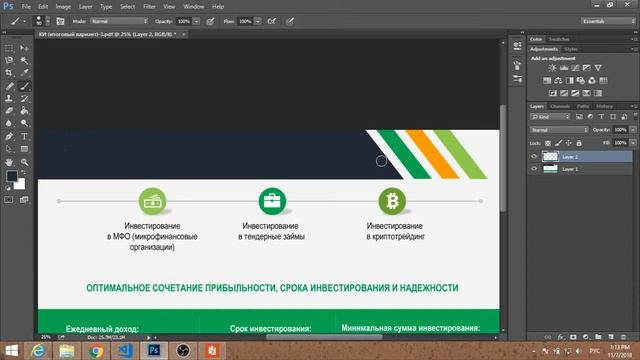Select the Crop tool
The height and width of the screenshot is (360, 640).
pos(9,73)
